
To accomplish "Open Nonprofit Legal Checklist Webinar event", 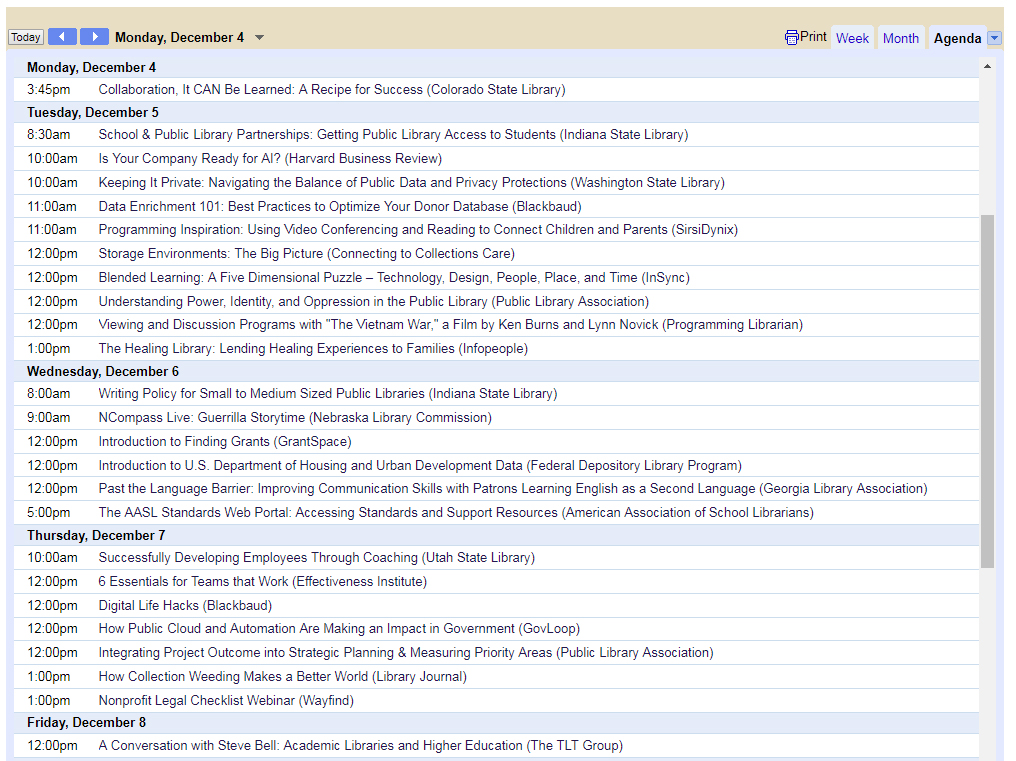I will (x=226, y=701).
